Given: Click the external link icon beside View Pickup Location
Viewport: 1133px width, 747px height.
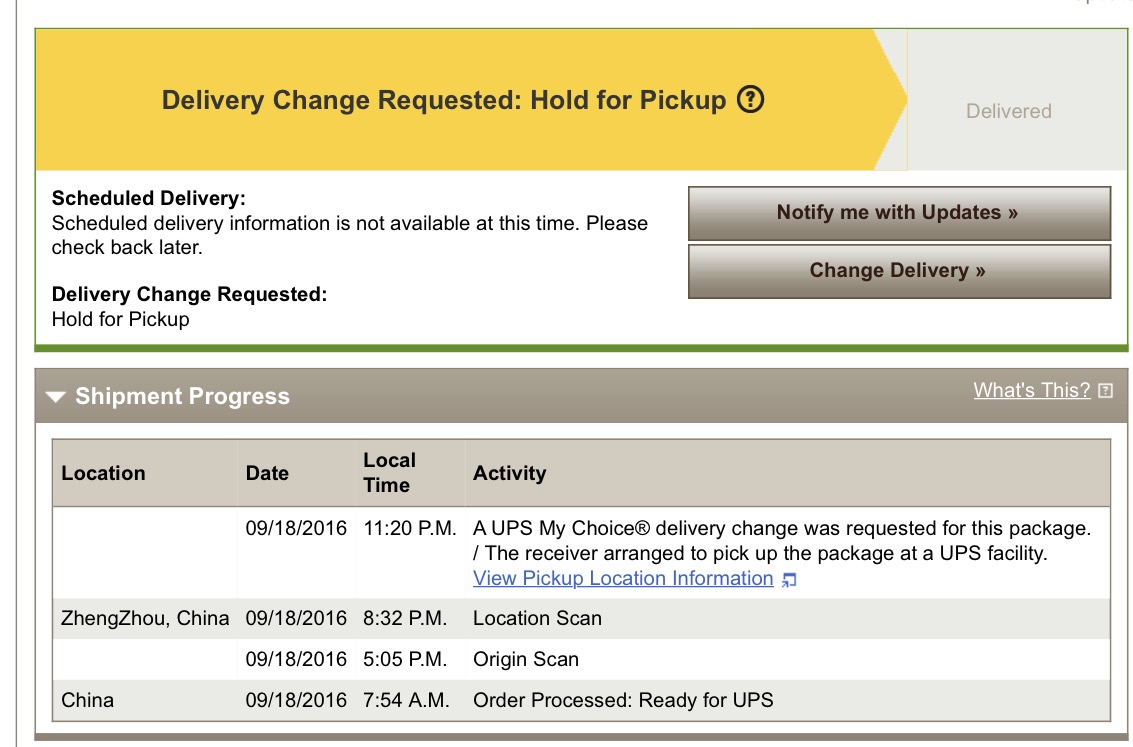Looking at the screenshot, I should point(789,579).
